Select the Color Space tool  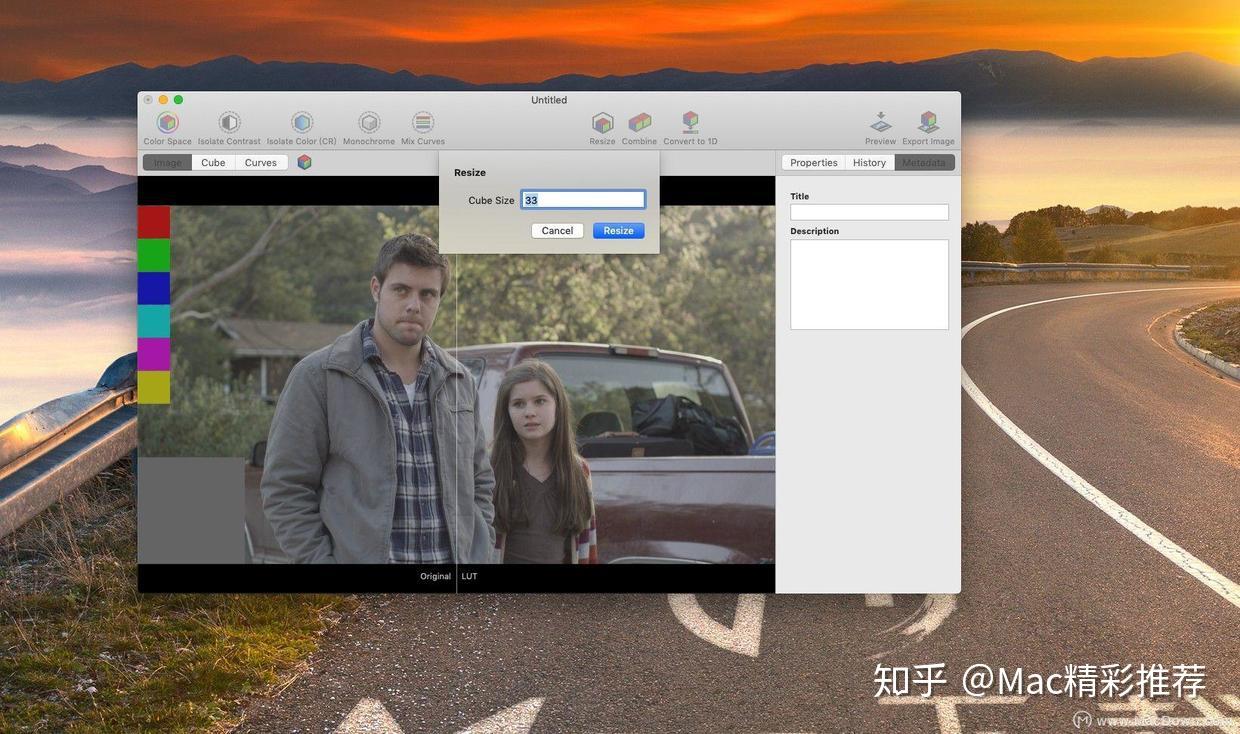[x=166, y=125]
